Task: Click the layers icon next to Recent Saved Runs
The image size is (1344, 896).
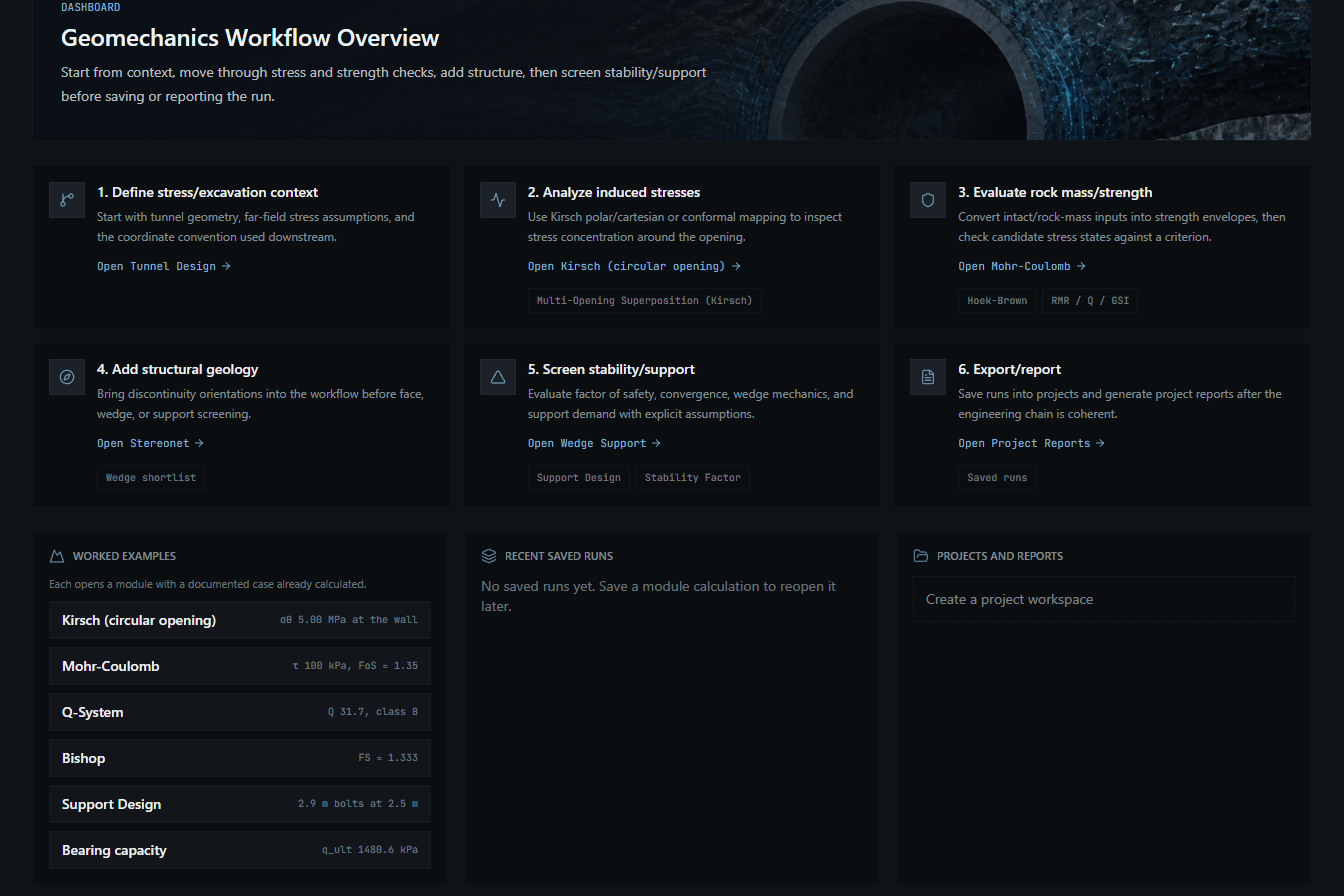Action: (x=489, y=556)
